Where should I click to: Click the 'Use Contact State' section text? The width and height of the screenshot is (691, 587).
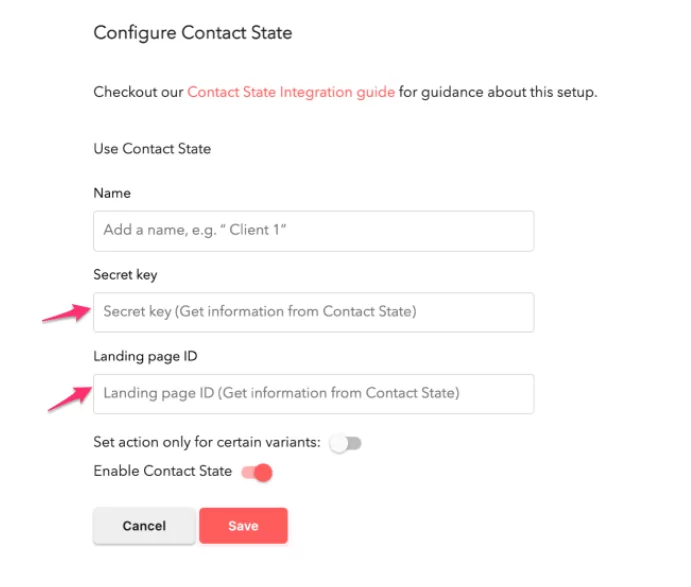click(152, 149)
